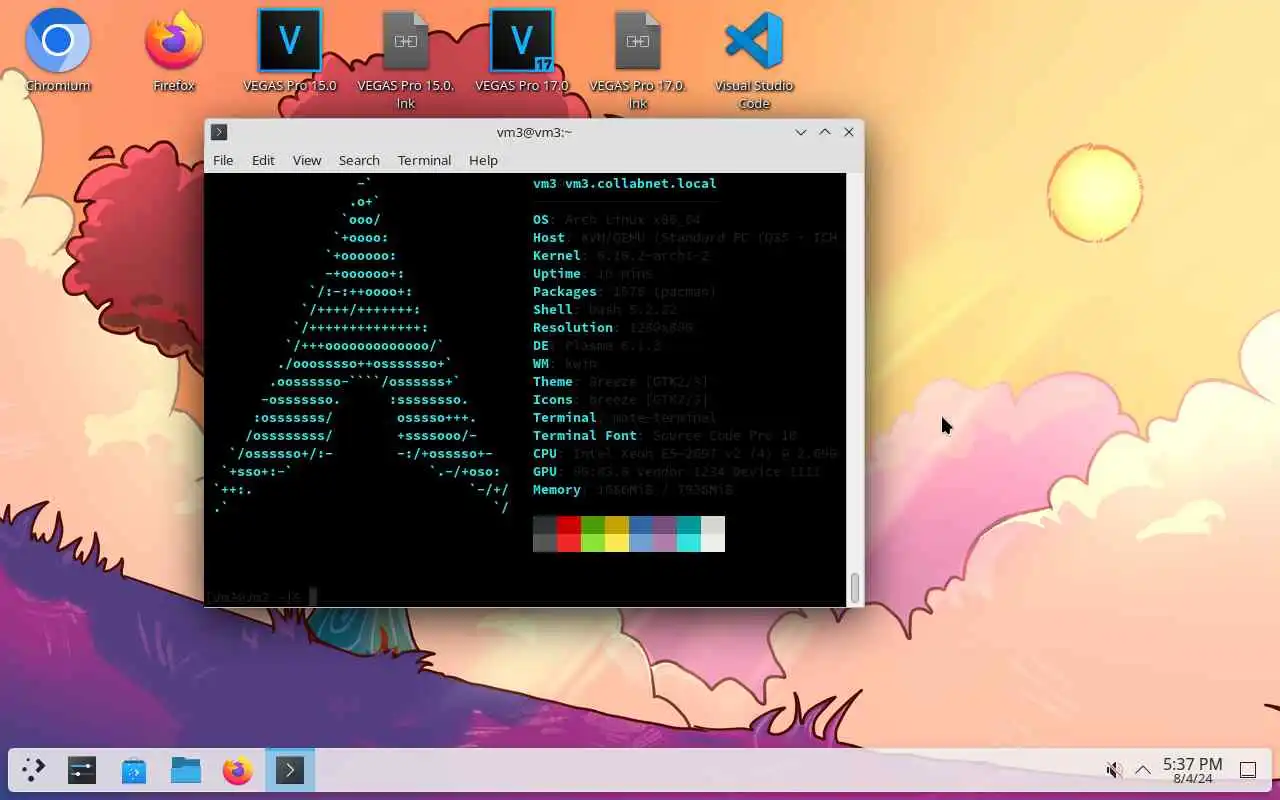
Task: Open the terminal window menu icon in the titlebar
Action: (220, 132)
